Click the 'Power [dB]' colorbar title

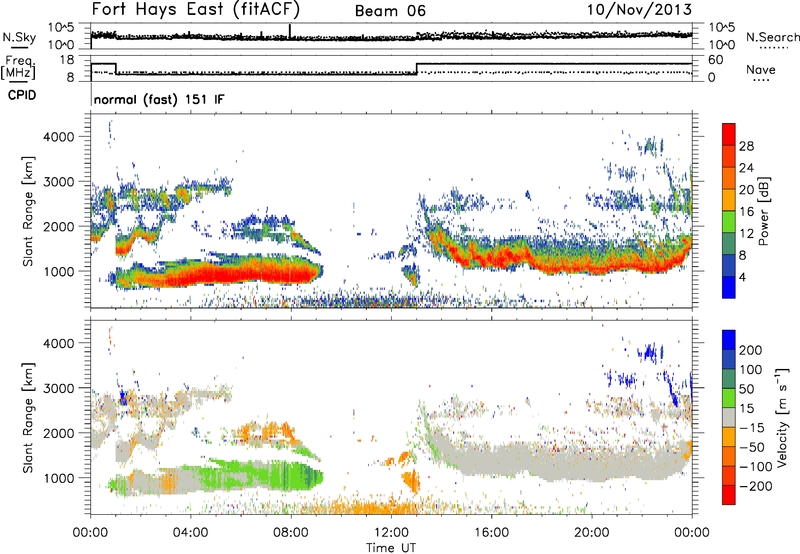click(764, 211)
